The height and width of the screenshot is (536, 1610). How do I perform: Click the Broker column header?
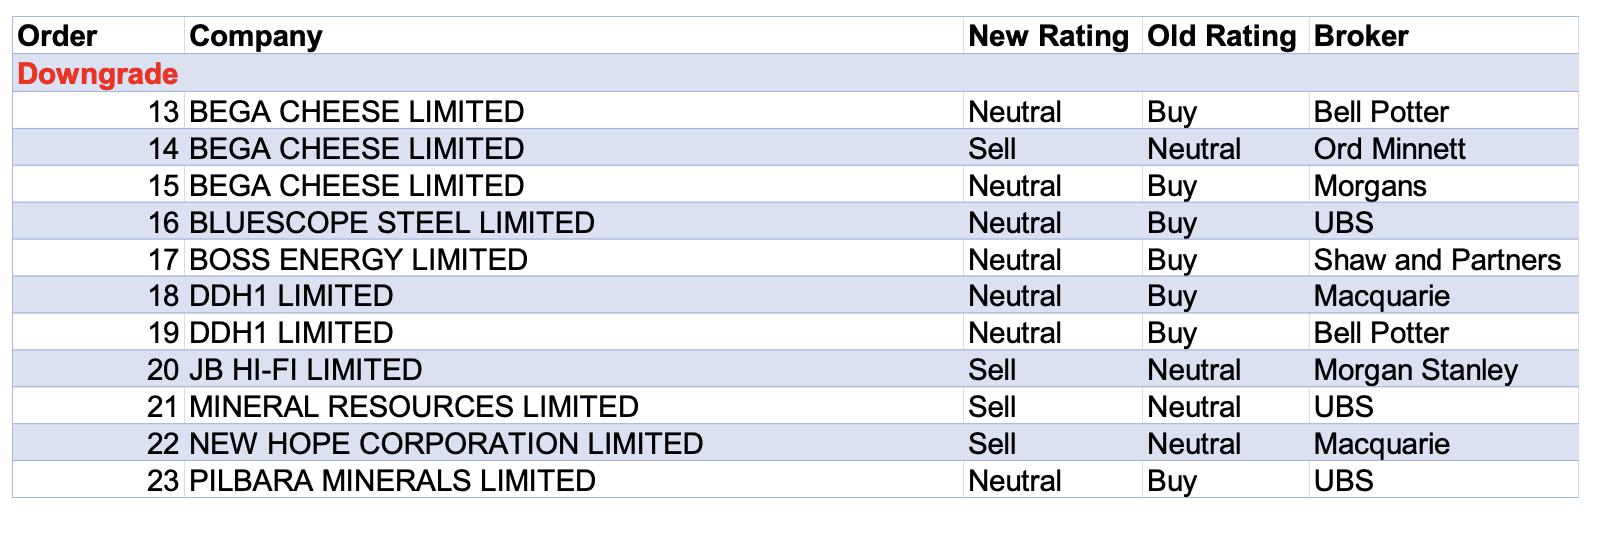[1361, 36]
